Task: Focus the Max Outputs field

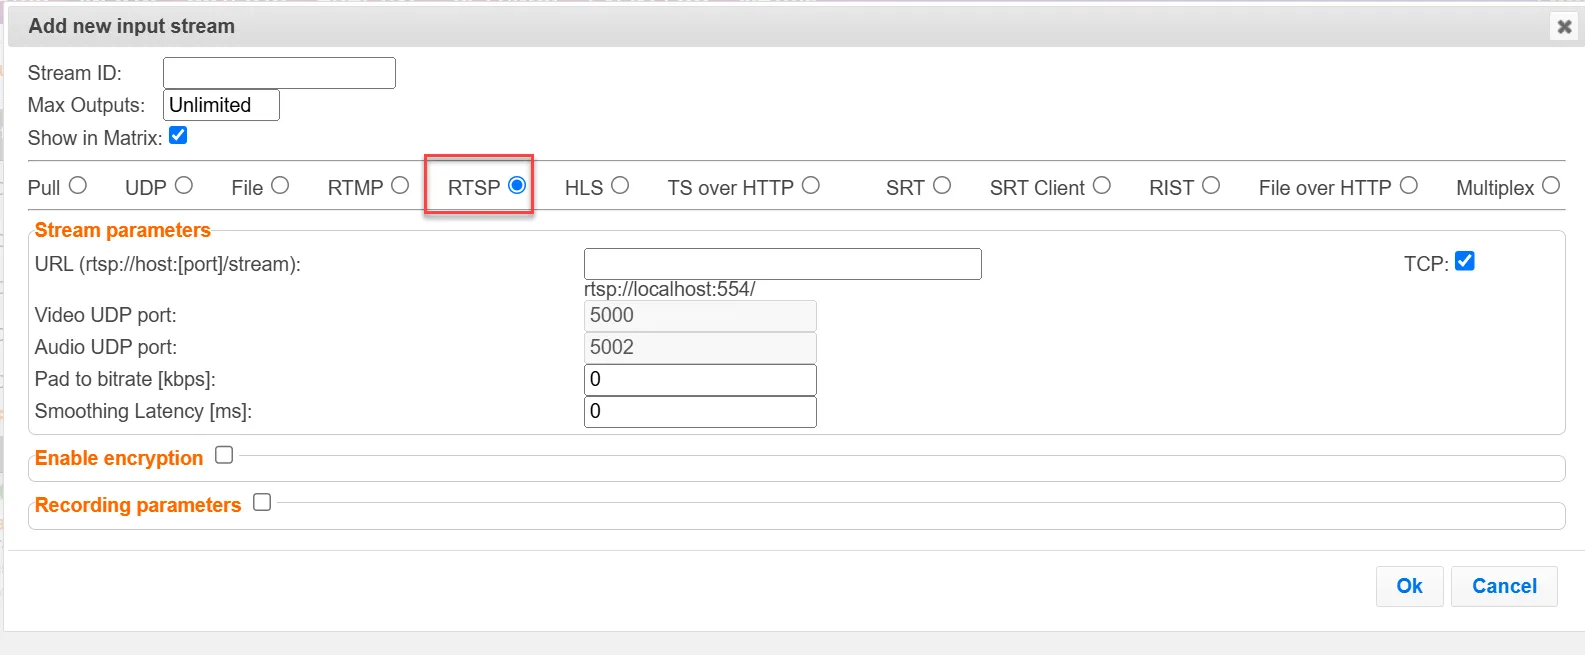Action: point(221,105)
